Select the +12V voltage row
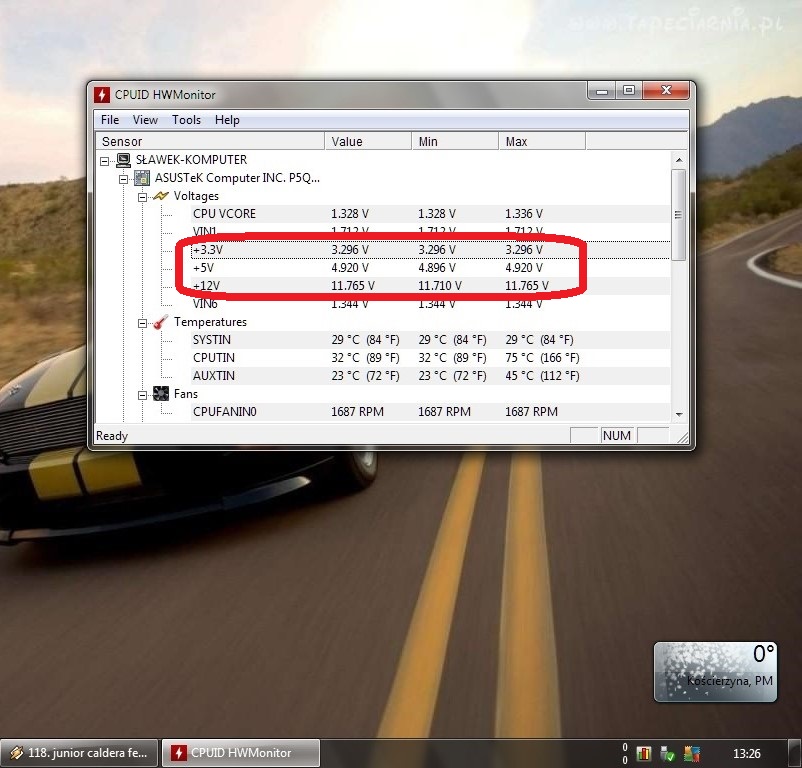 coord(430,285)
